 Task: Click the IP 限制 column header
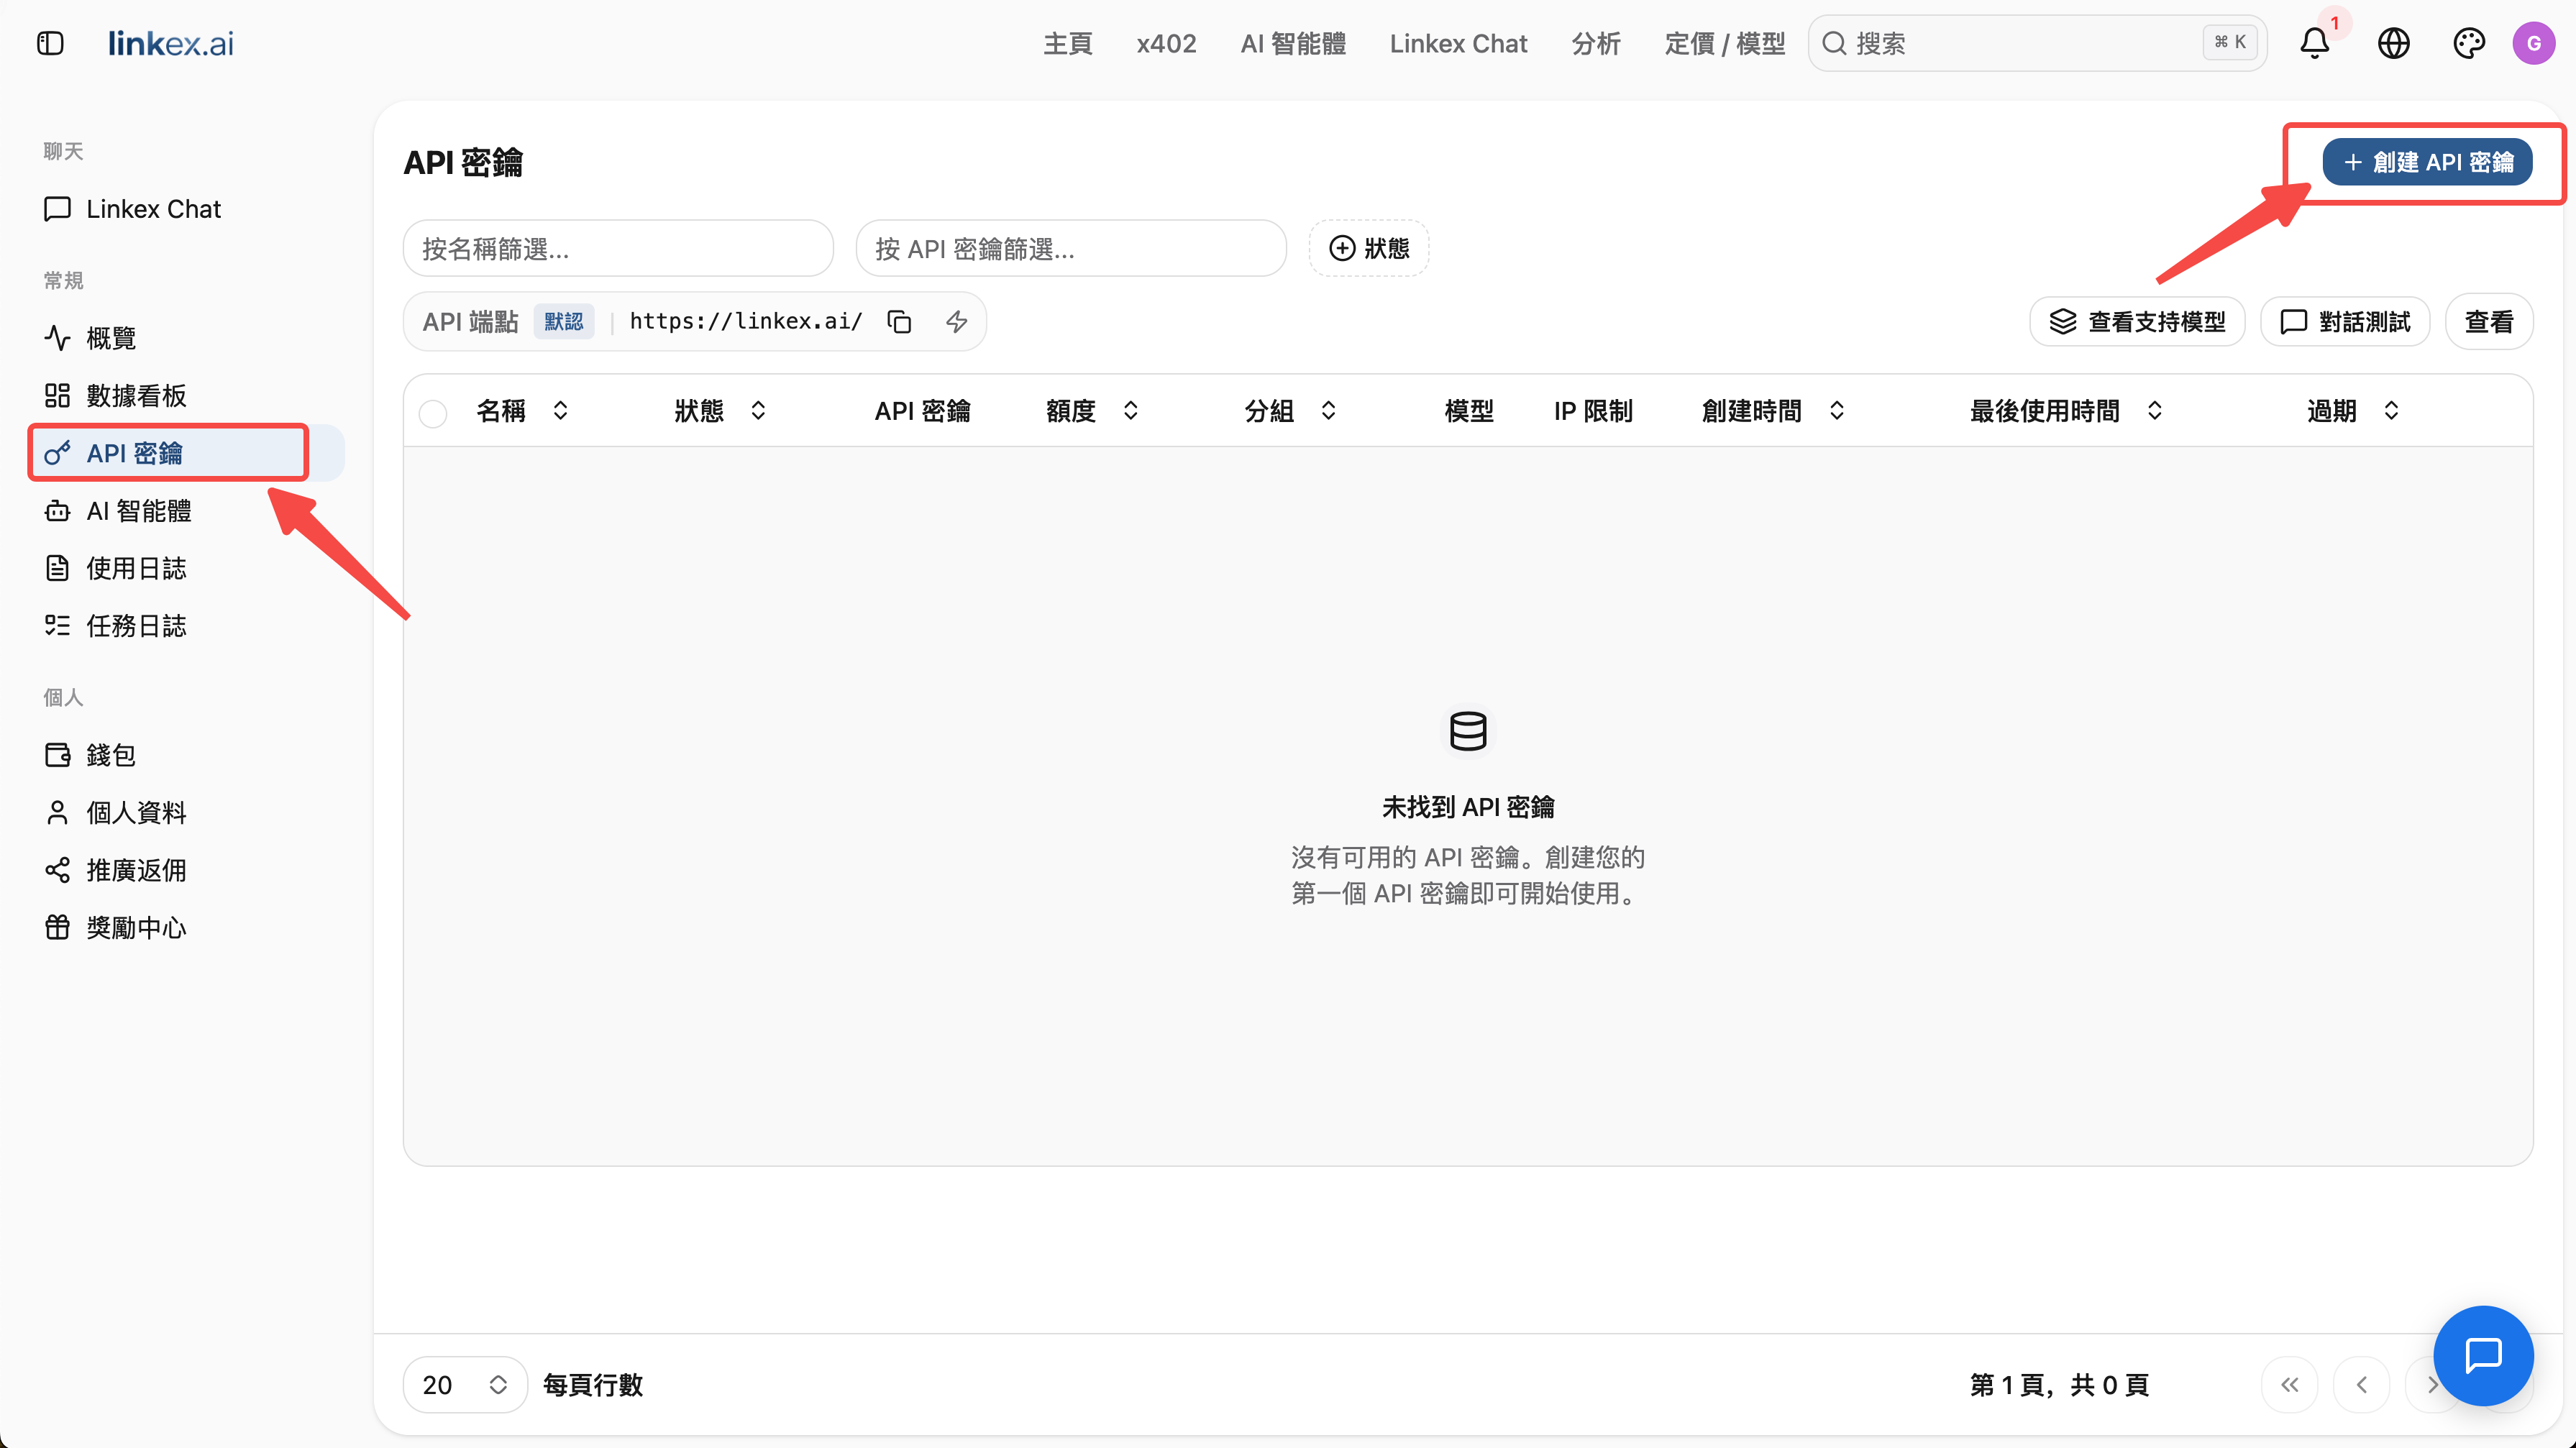tap(1593, 411)
